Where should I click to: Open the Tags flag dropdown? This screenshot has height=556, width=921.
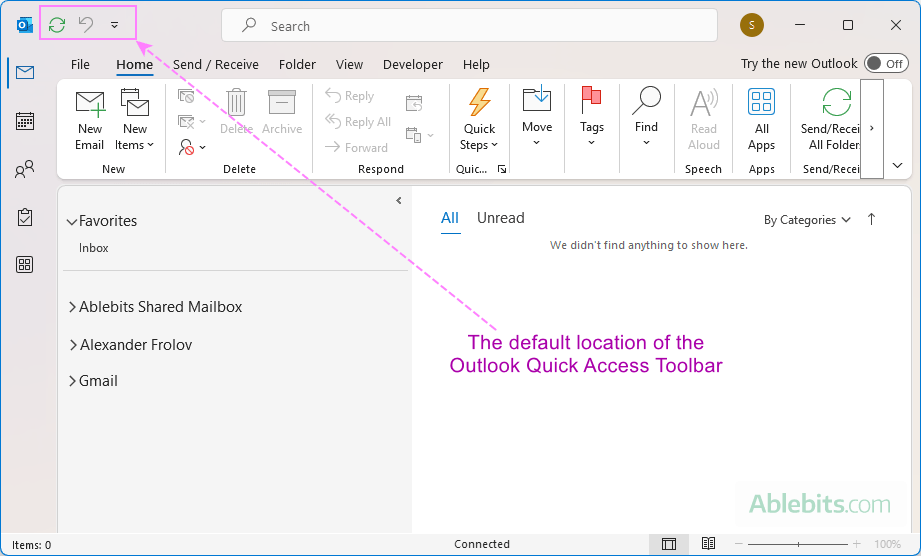[x=591, y=116]
